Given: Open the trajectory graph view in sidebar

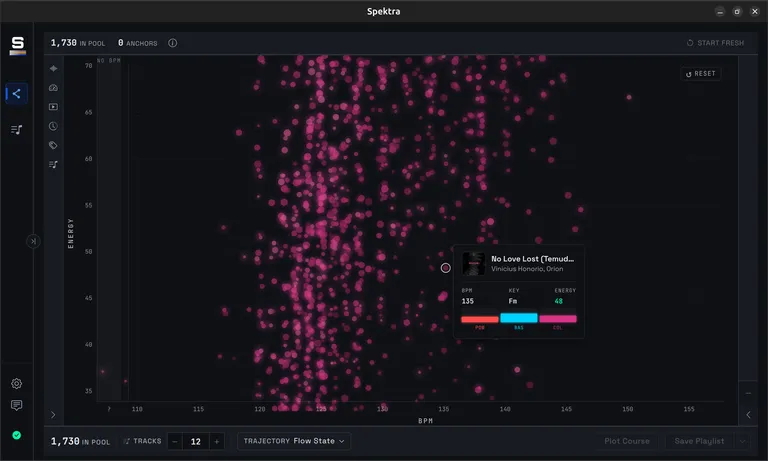Looking at the screenshot, I should pos(16,94).
